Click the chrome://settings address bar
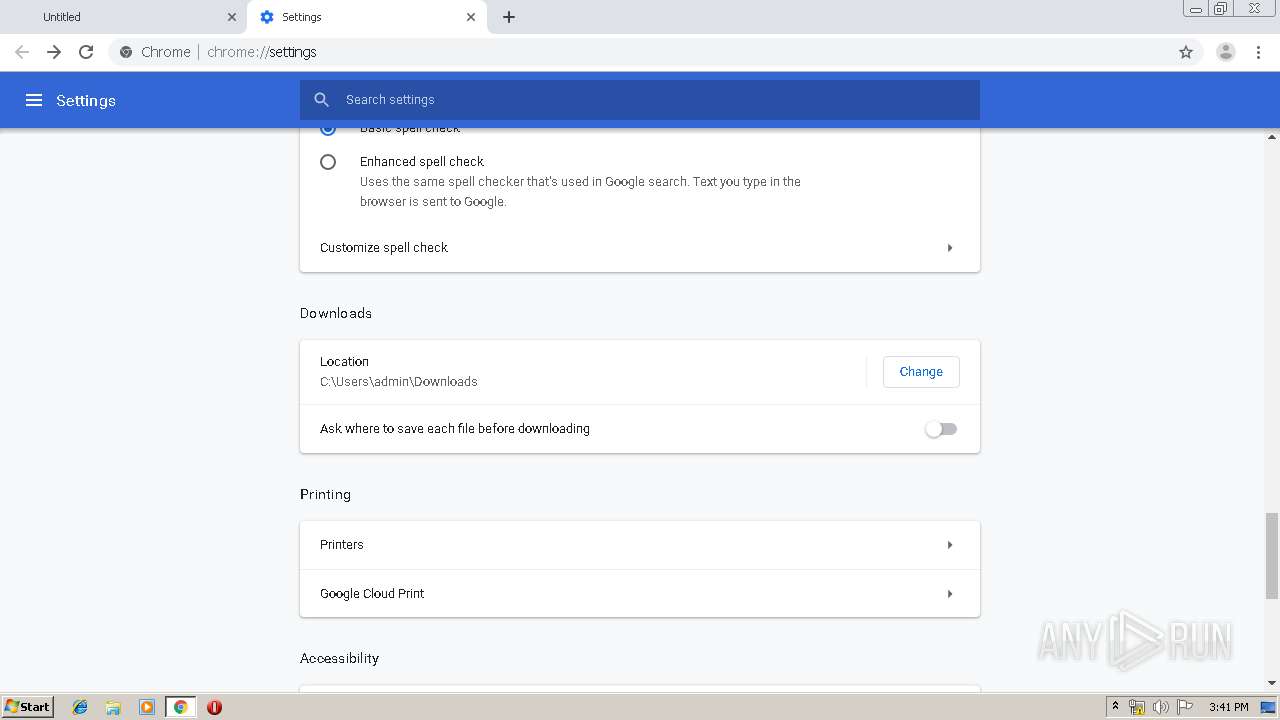Screen dimensions: 1280x720 640,52
